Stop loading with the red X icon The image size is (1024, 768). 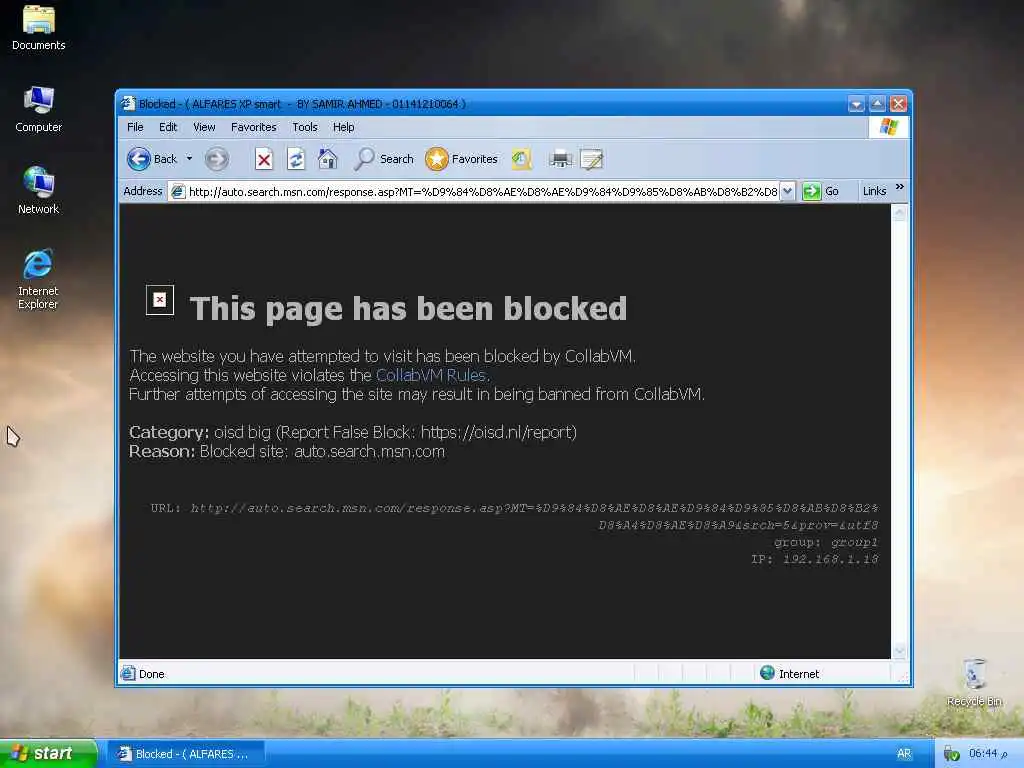264,159
